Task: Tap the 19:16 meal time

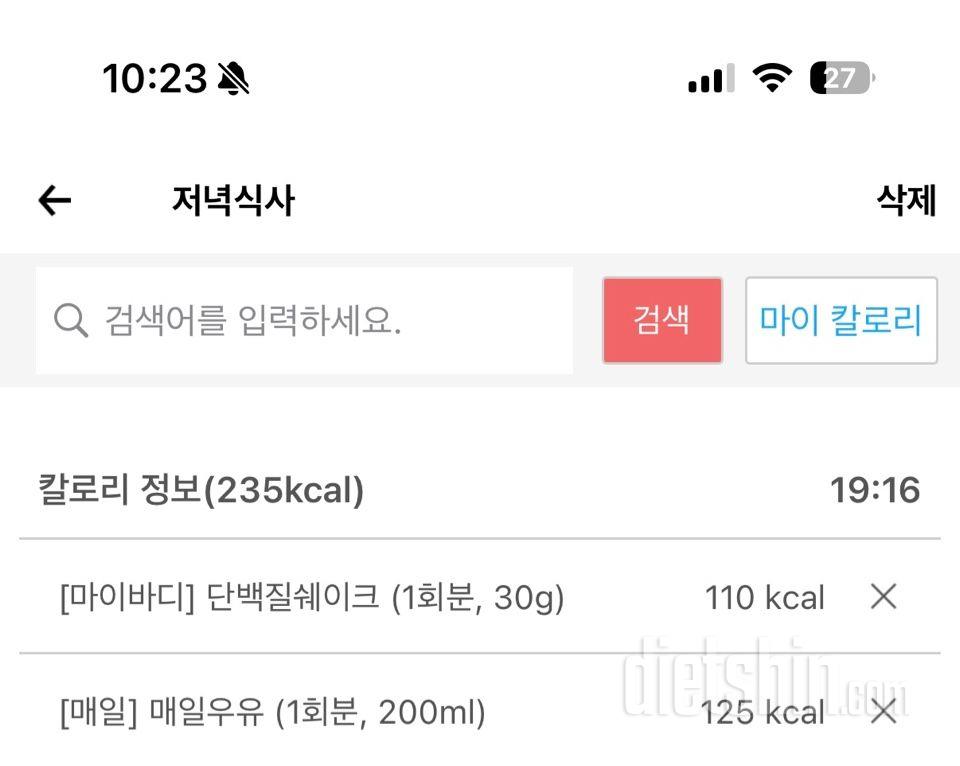Action: [874, 490]
